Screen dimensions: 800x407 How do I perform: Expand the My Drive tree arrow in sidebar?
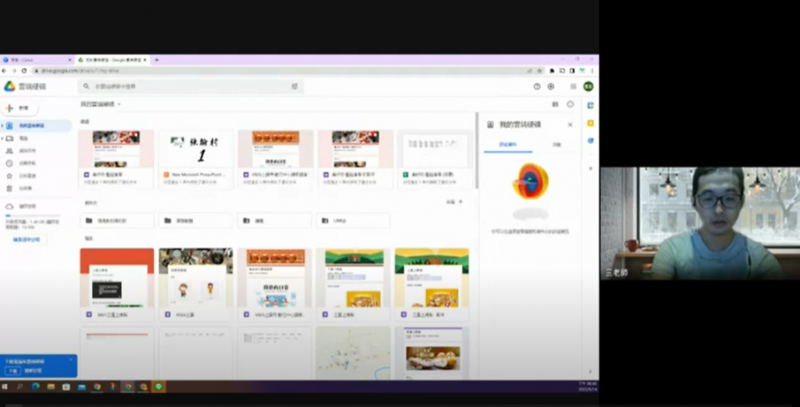click(4, 126)
